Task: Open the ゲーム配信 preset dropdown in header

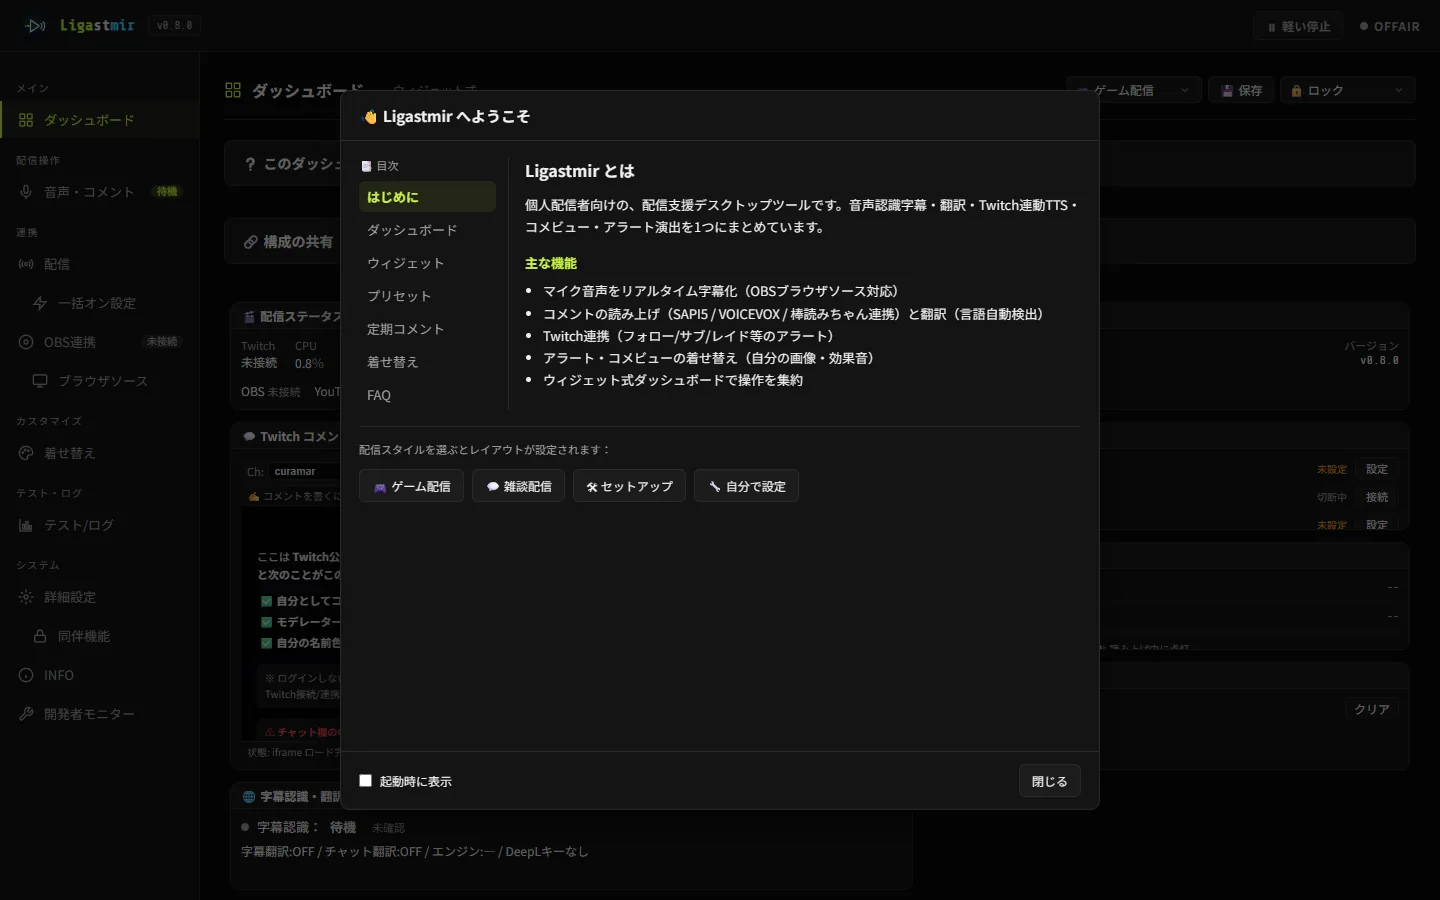Action: pyautogui.click(x=1133, y=90)
